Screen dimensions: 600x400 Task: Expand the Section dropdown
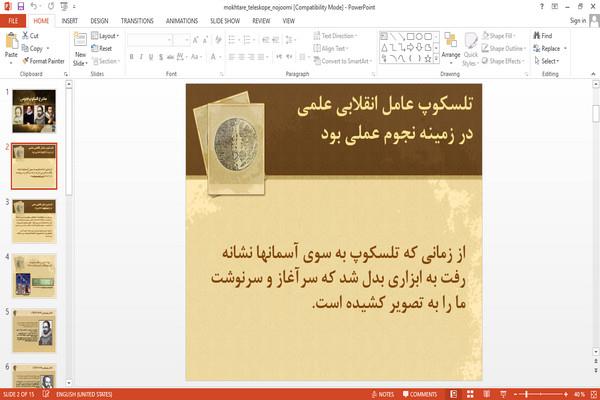(x=106, y=61)
